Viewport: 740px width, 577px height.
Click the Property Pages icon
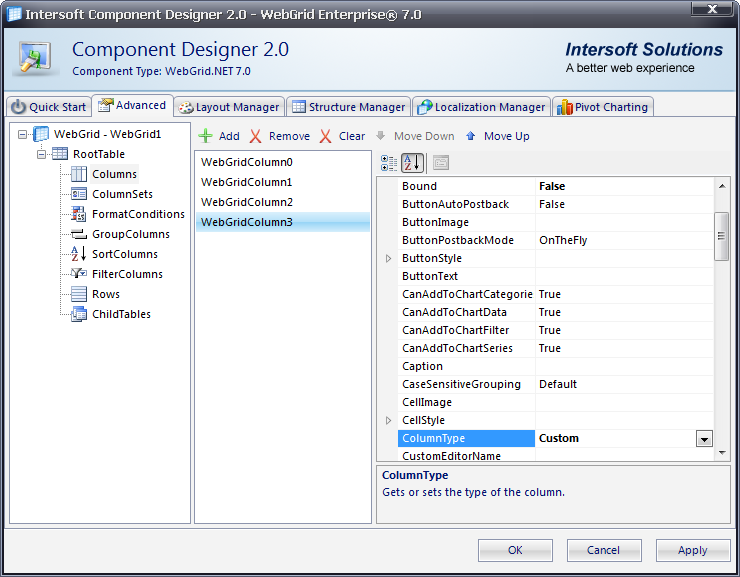(x=440, y=163)
